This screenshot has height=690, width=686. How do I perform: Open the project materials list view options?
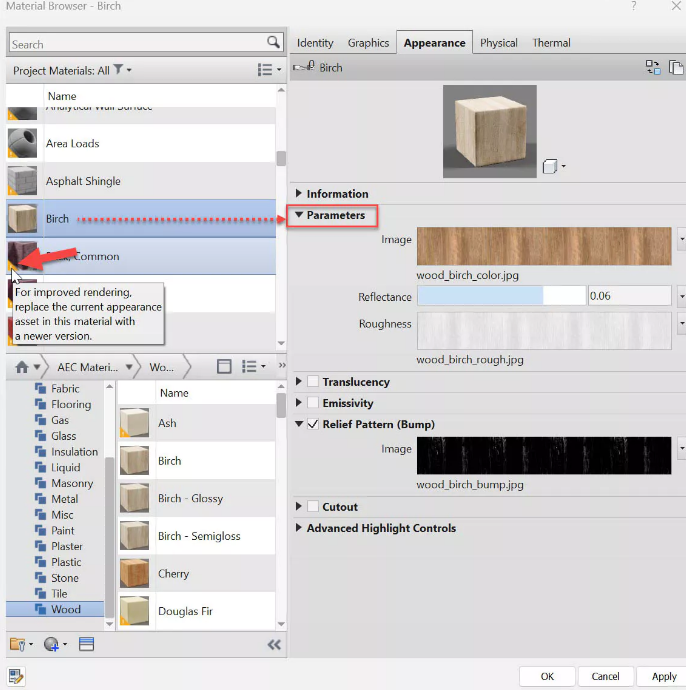tap(269, 70)
